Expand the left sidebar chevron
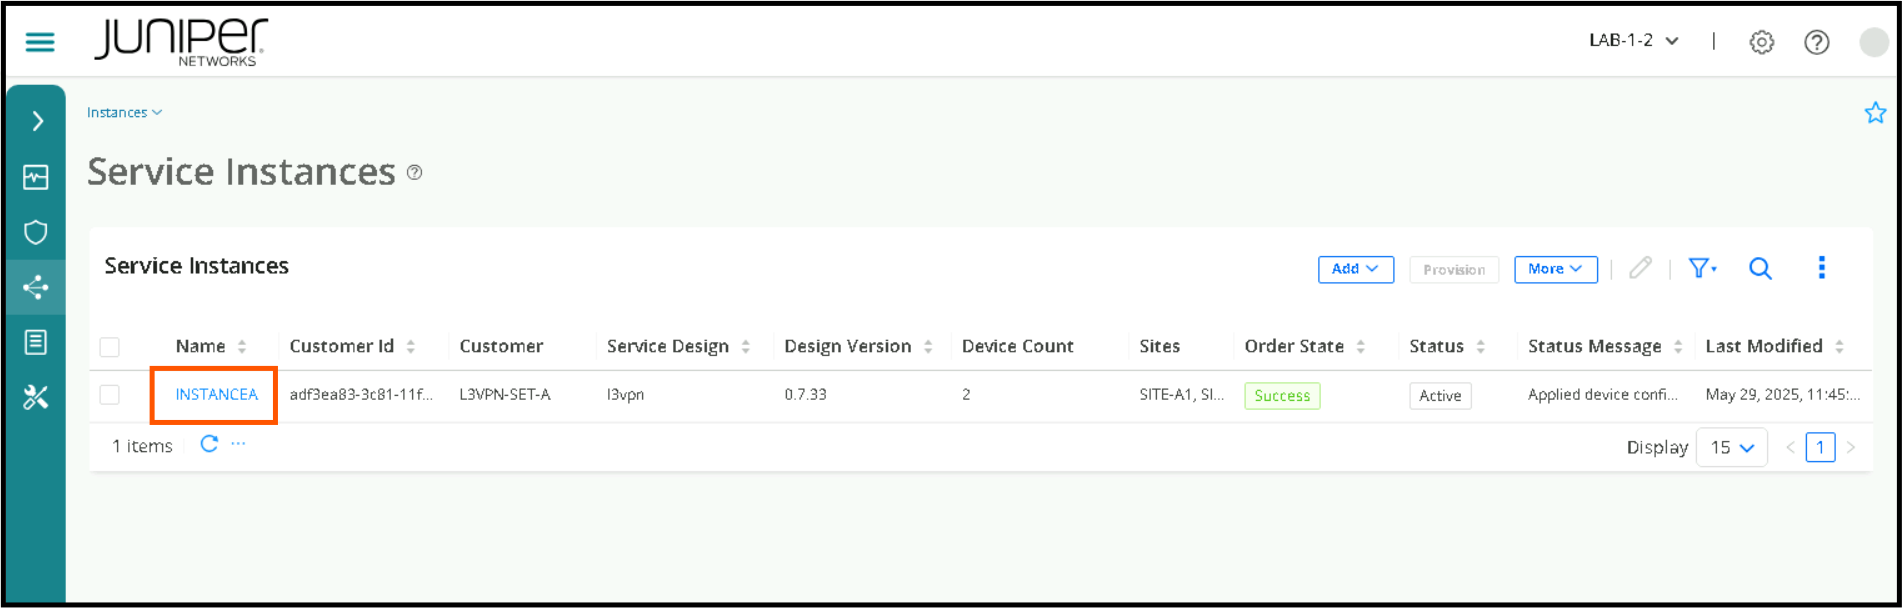 click(37, 121)
